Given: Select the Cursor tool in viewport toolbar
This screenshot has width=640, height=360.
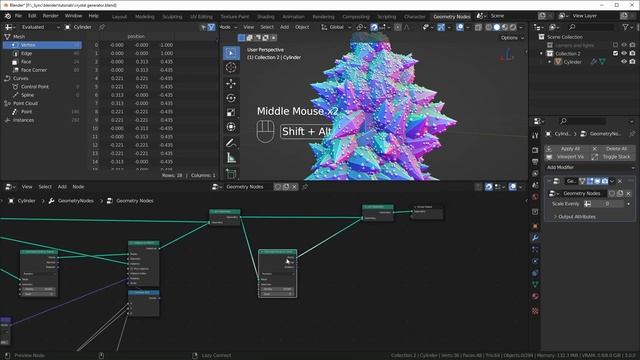Looking at the screenshot, I should (x=231, y=67).
